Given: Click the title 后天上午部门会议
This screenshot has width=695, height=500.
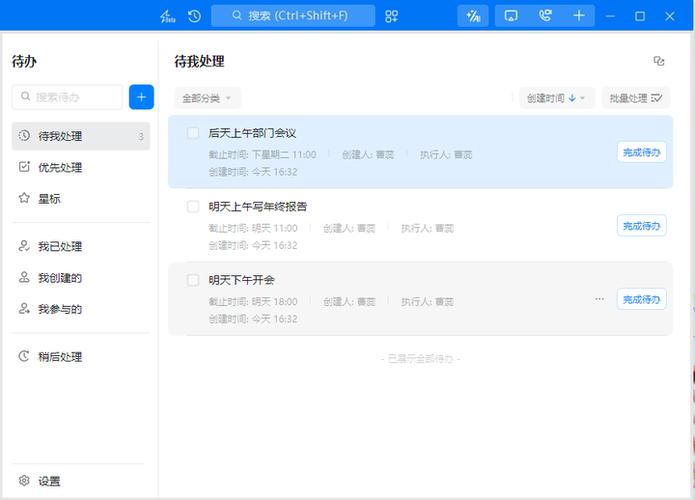Looking at the screenshot, I should coord(252,133).
